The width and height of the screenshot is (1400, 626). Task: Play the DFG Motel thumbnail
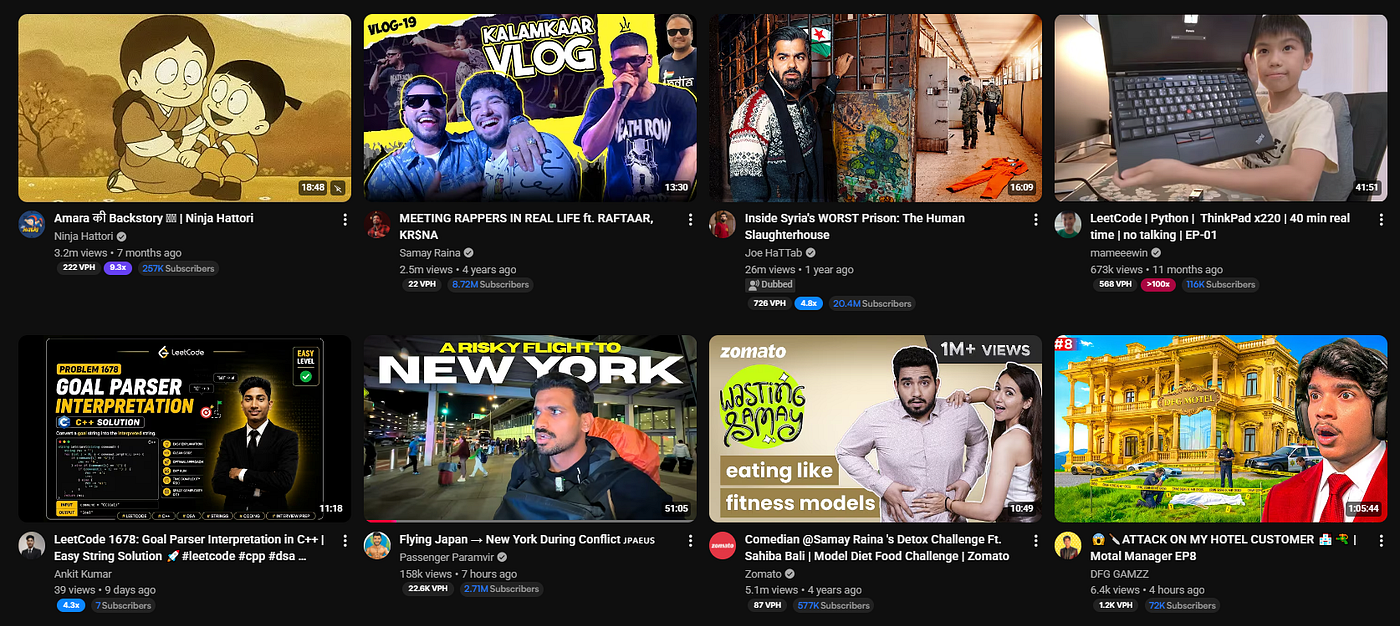tap(1221, 429)
